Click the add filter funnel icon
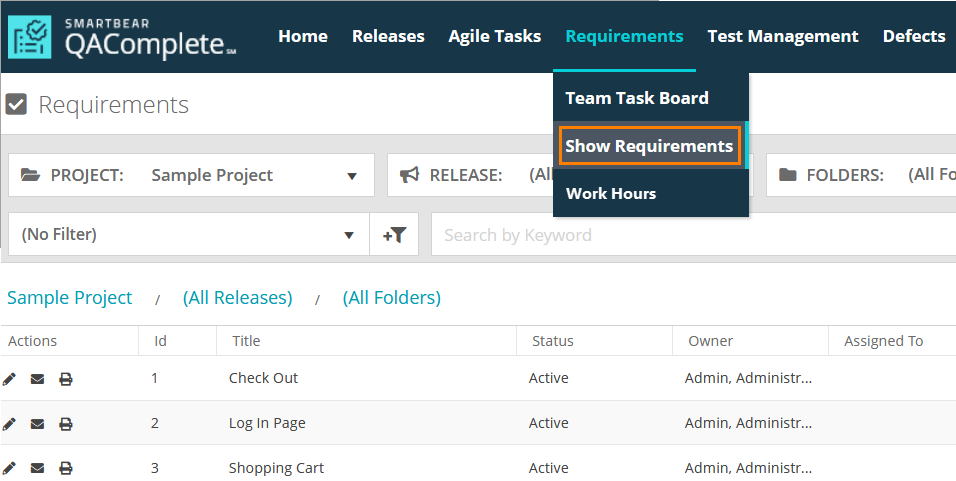The width and height of the screenshot is (956, 481). [394, 235]
